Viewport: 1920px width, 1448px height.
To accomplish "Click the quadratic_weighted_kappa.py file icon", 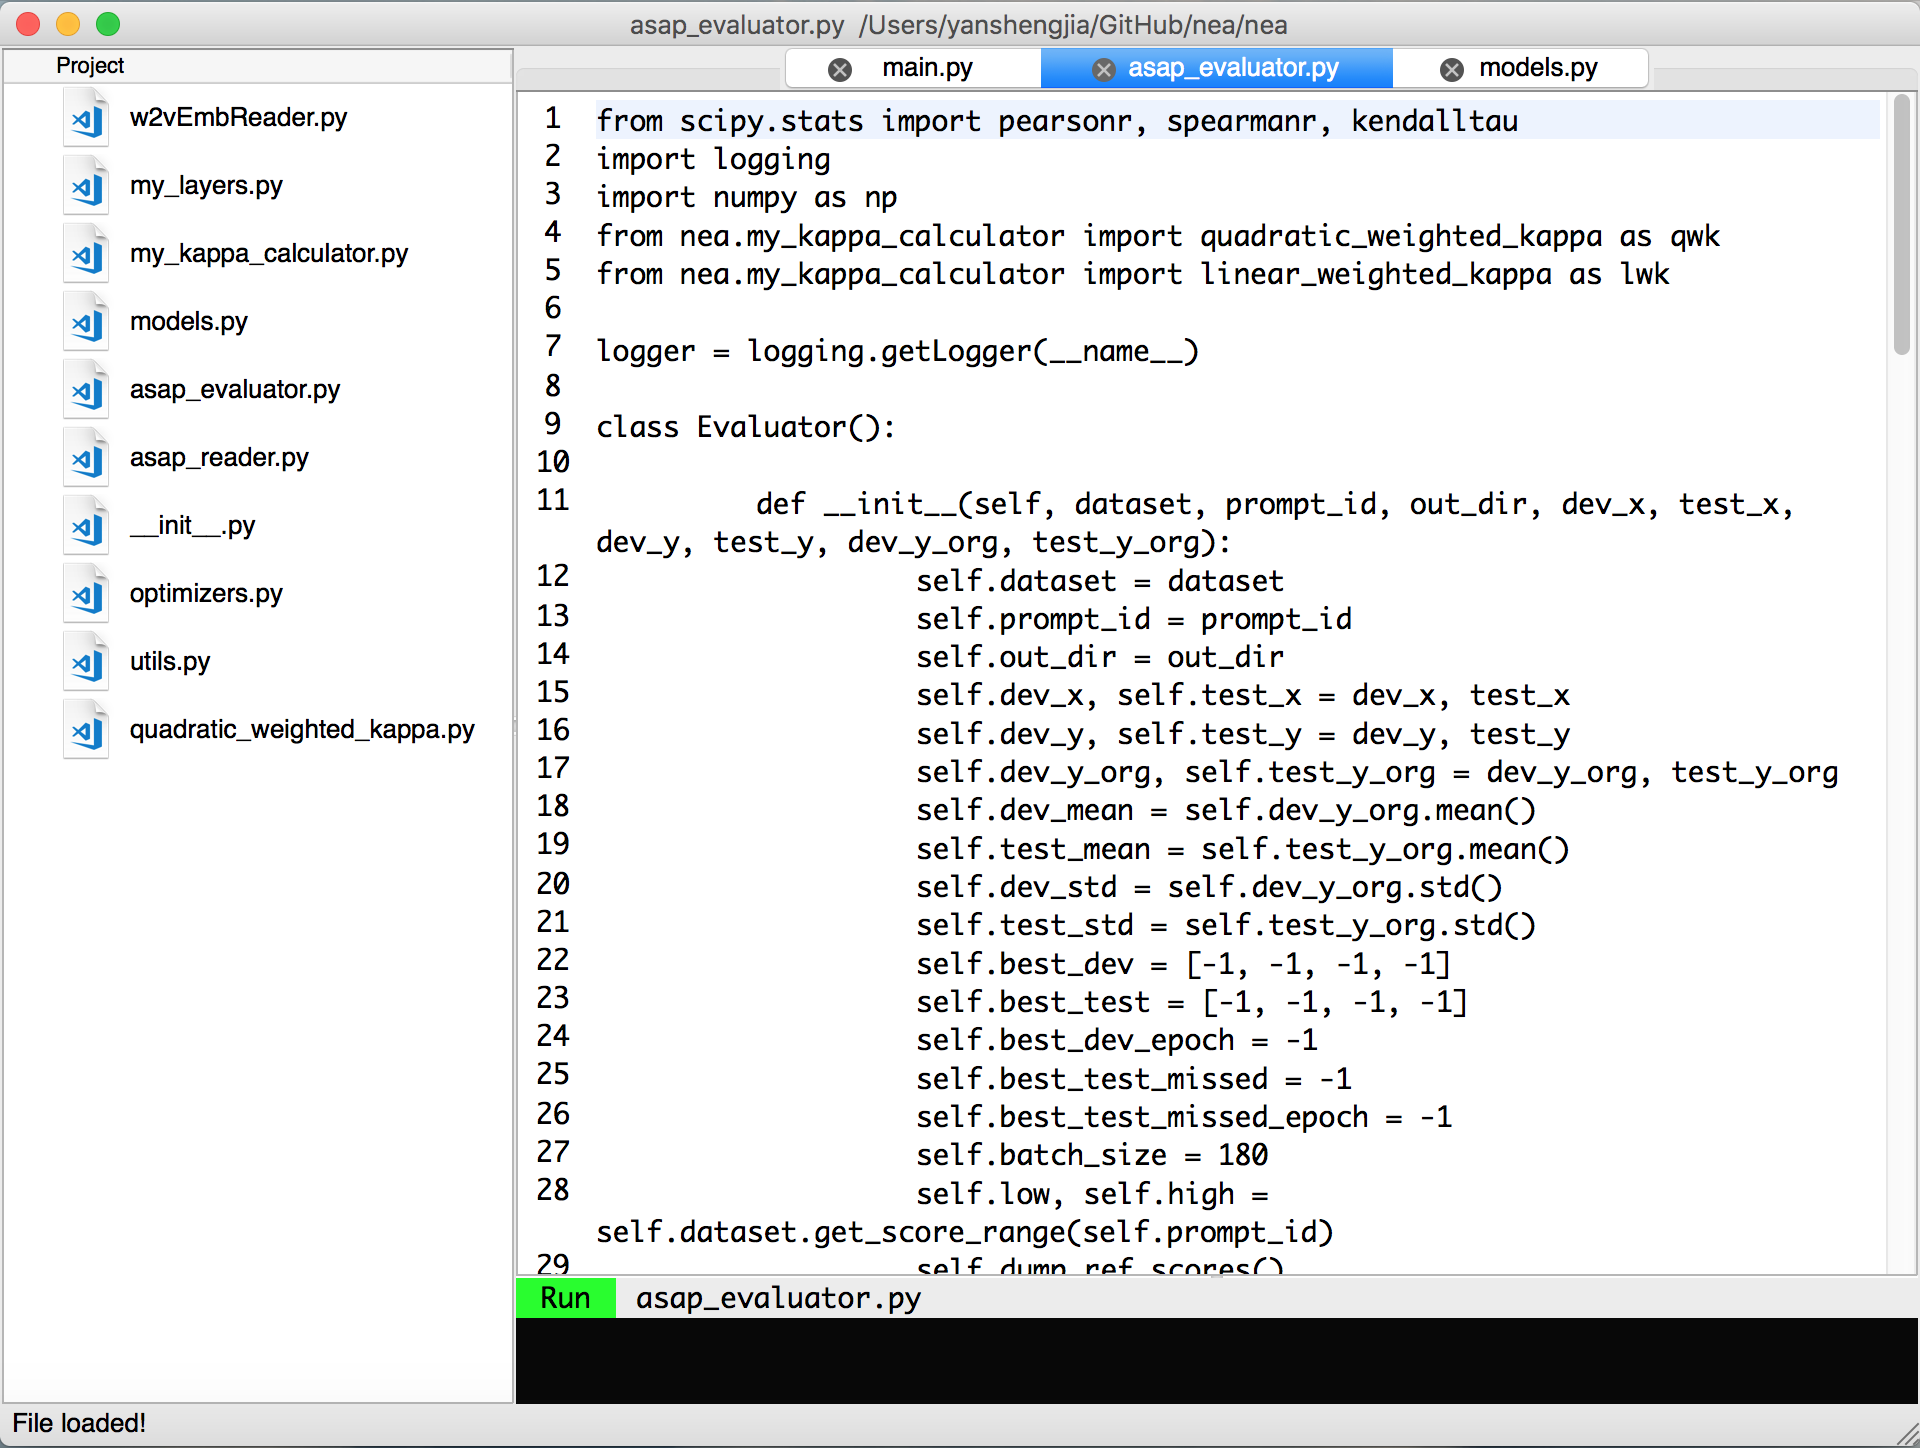I will [x=87, y=731].
